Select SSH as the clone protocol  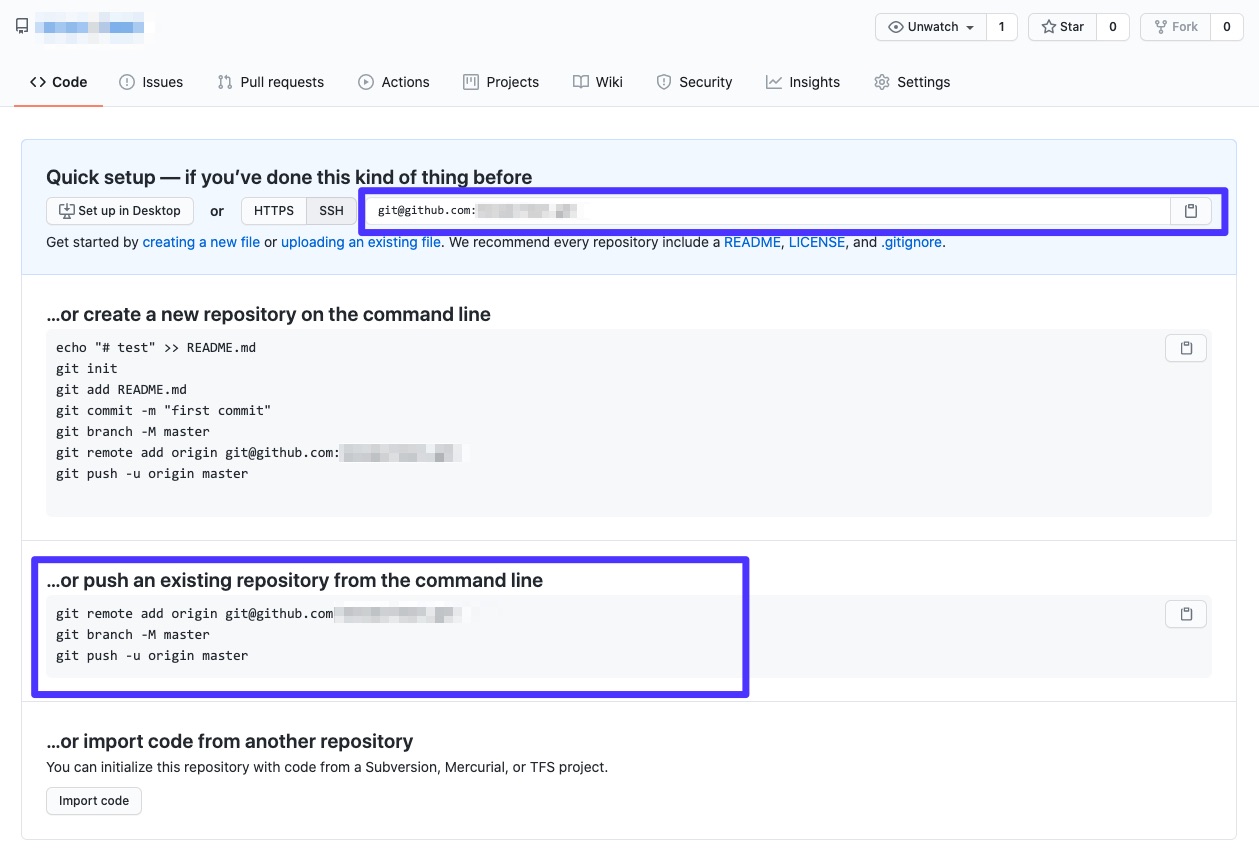(331, 211)
